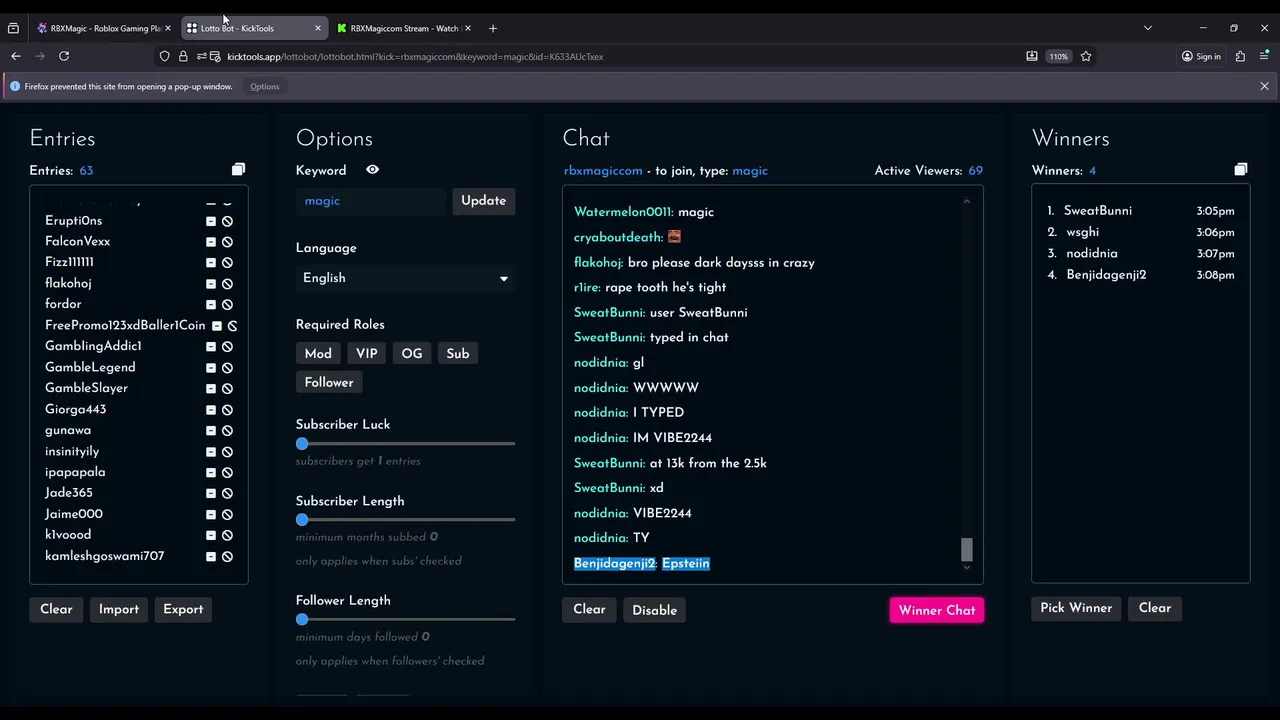Viewport: 1280px width, 720px height.
Task: Click the 110% zoom level indicator
Action: tap(1058, 56)
